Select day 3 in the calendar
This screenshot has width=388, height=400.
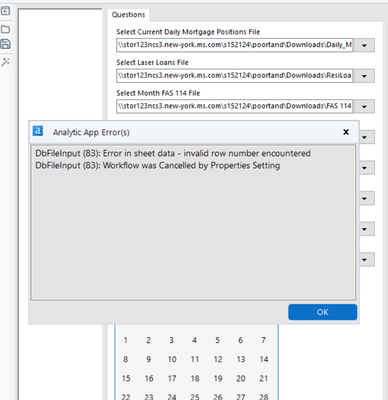[171, 340]
